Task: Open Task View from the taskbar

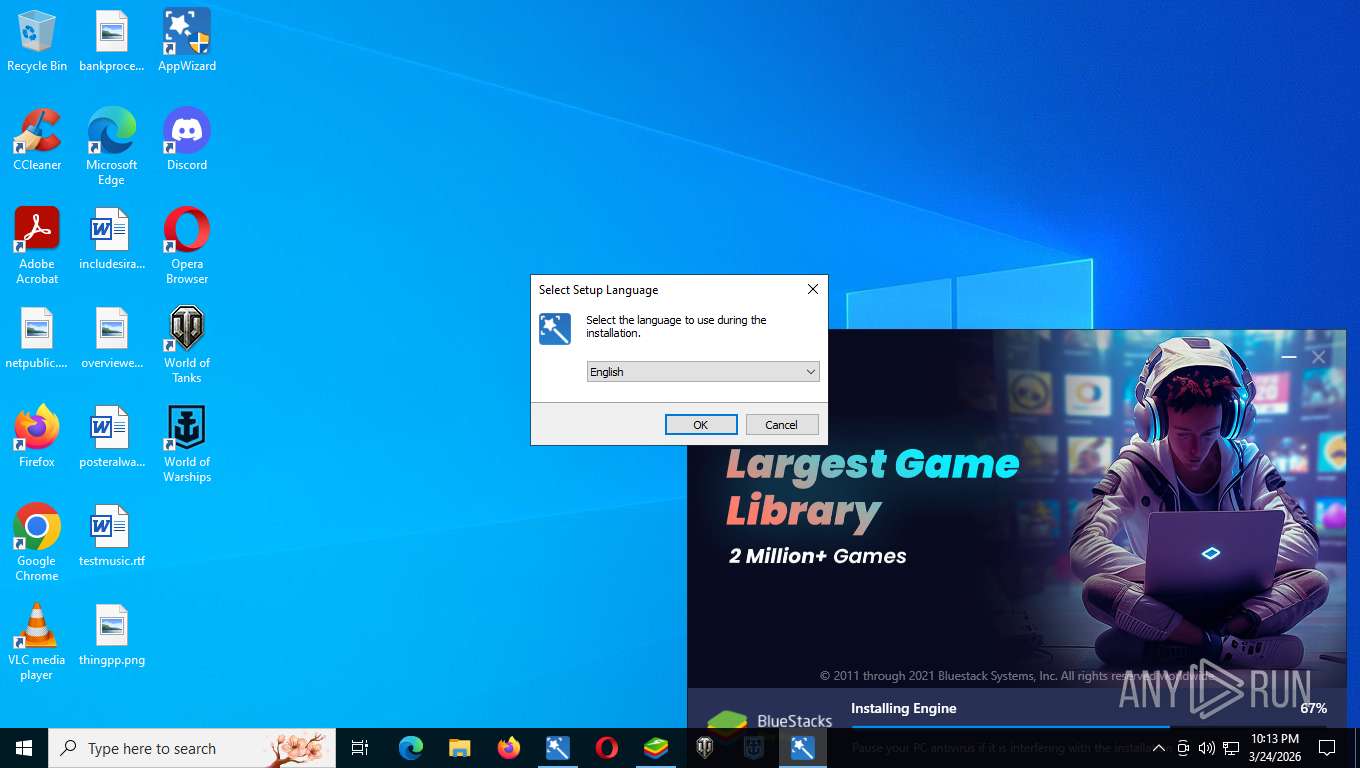Action: coord(360,748)
